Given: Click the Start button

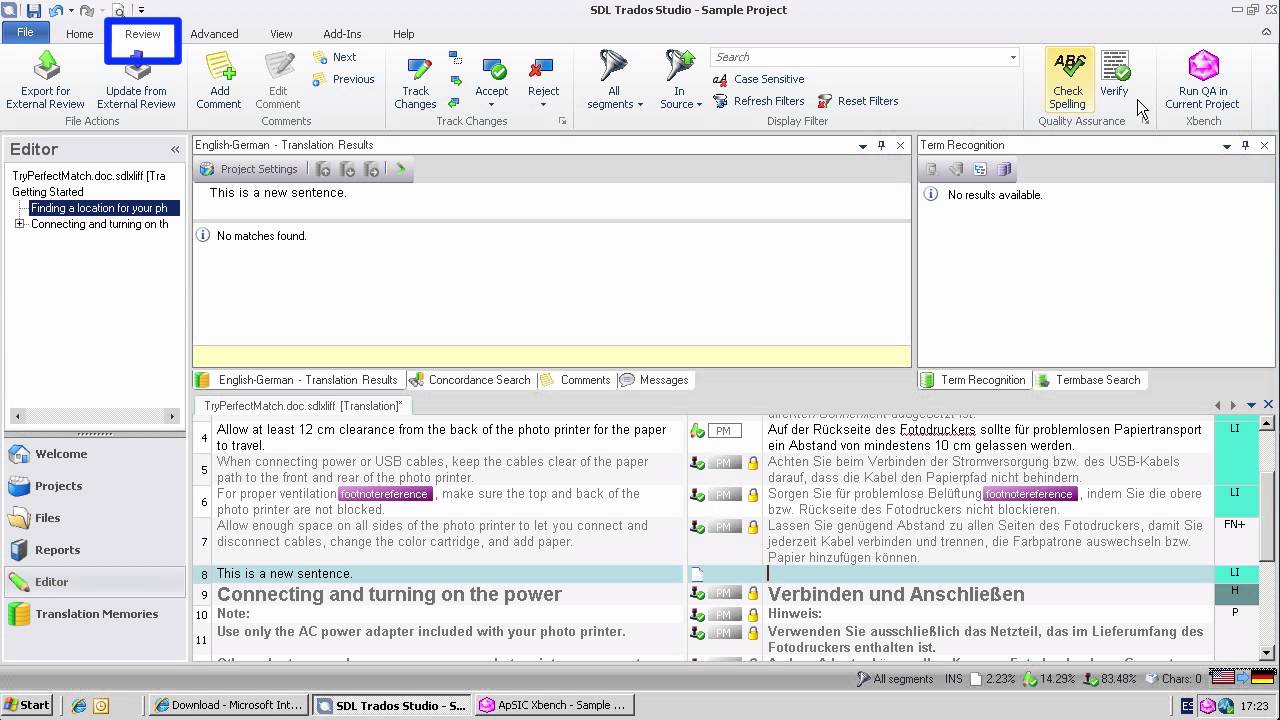Looking at the screenshot, I should (27, 705).
